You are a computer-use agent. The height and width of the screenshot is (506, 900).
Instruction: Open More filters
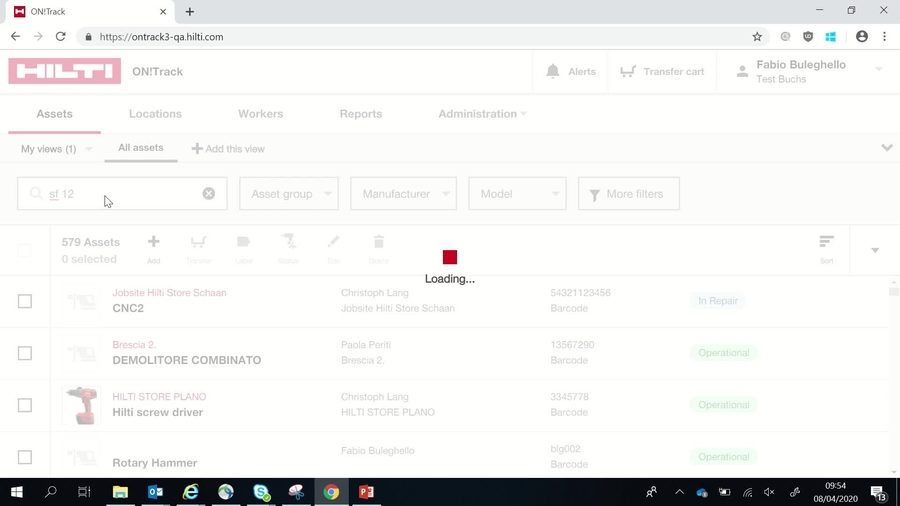tap(629, 193)
